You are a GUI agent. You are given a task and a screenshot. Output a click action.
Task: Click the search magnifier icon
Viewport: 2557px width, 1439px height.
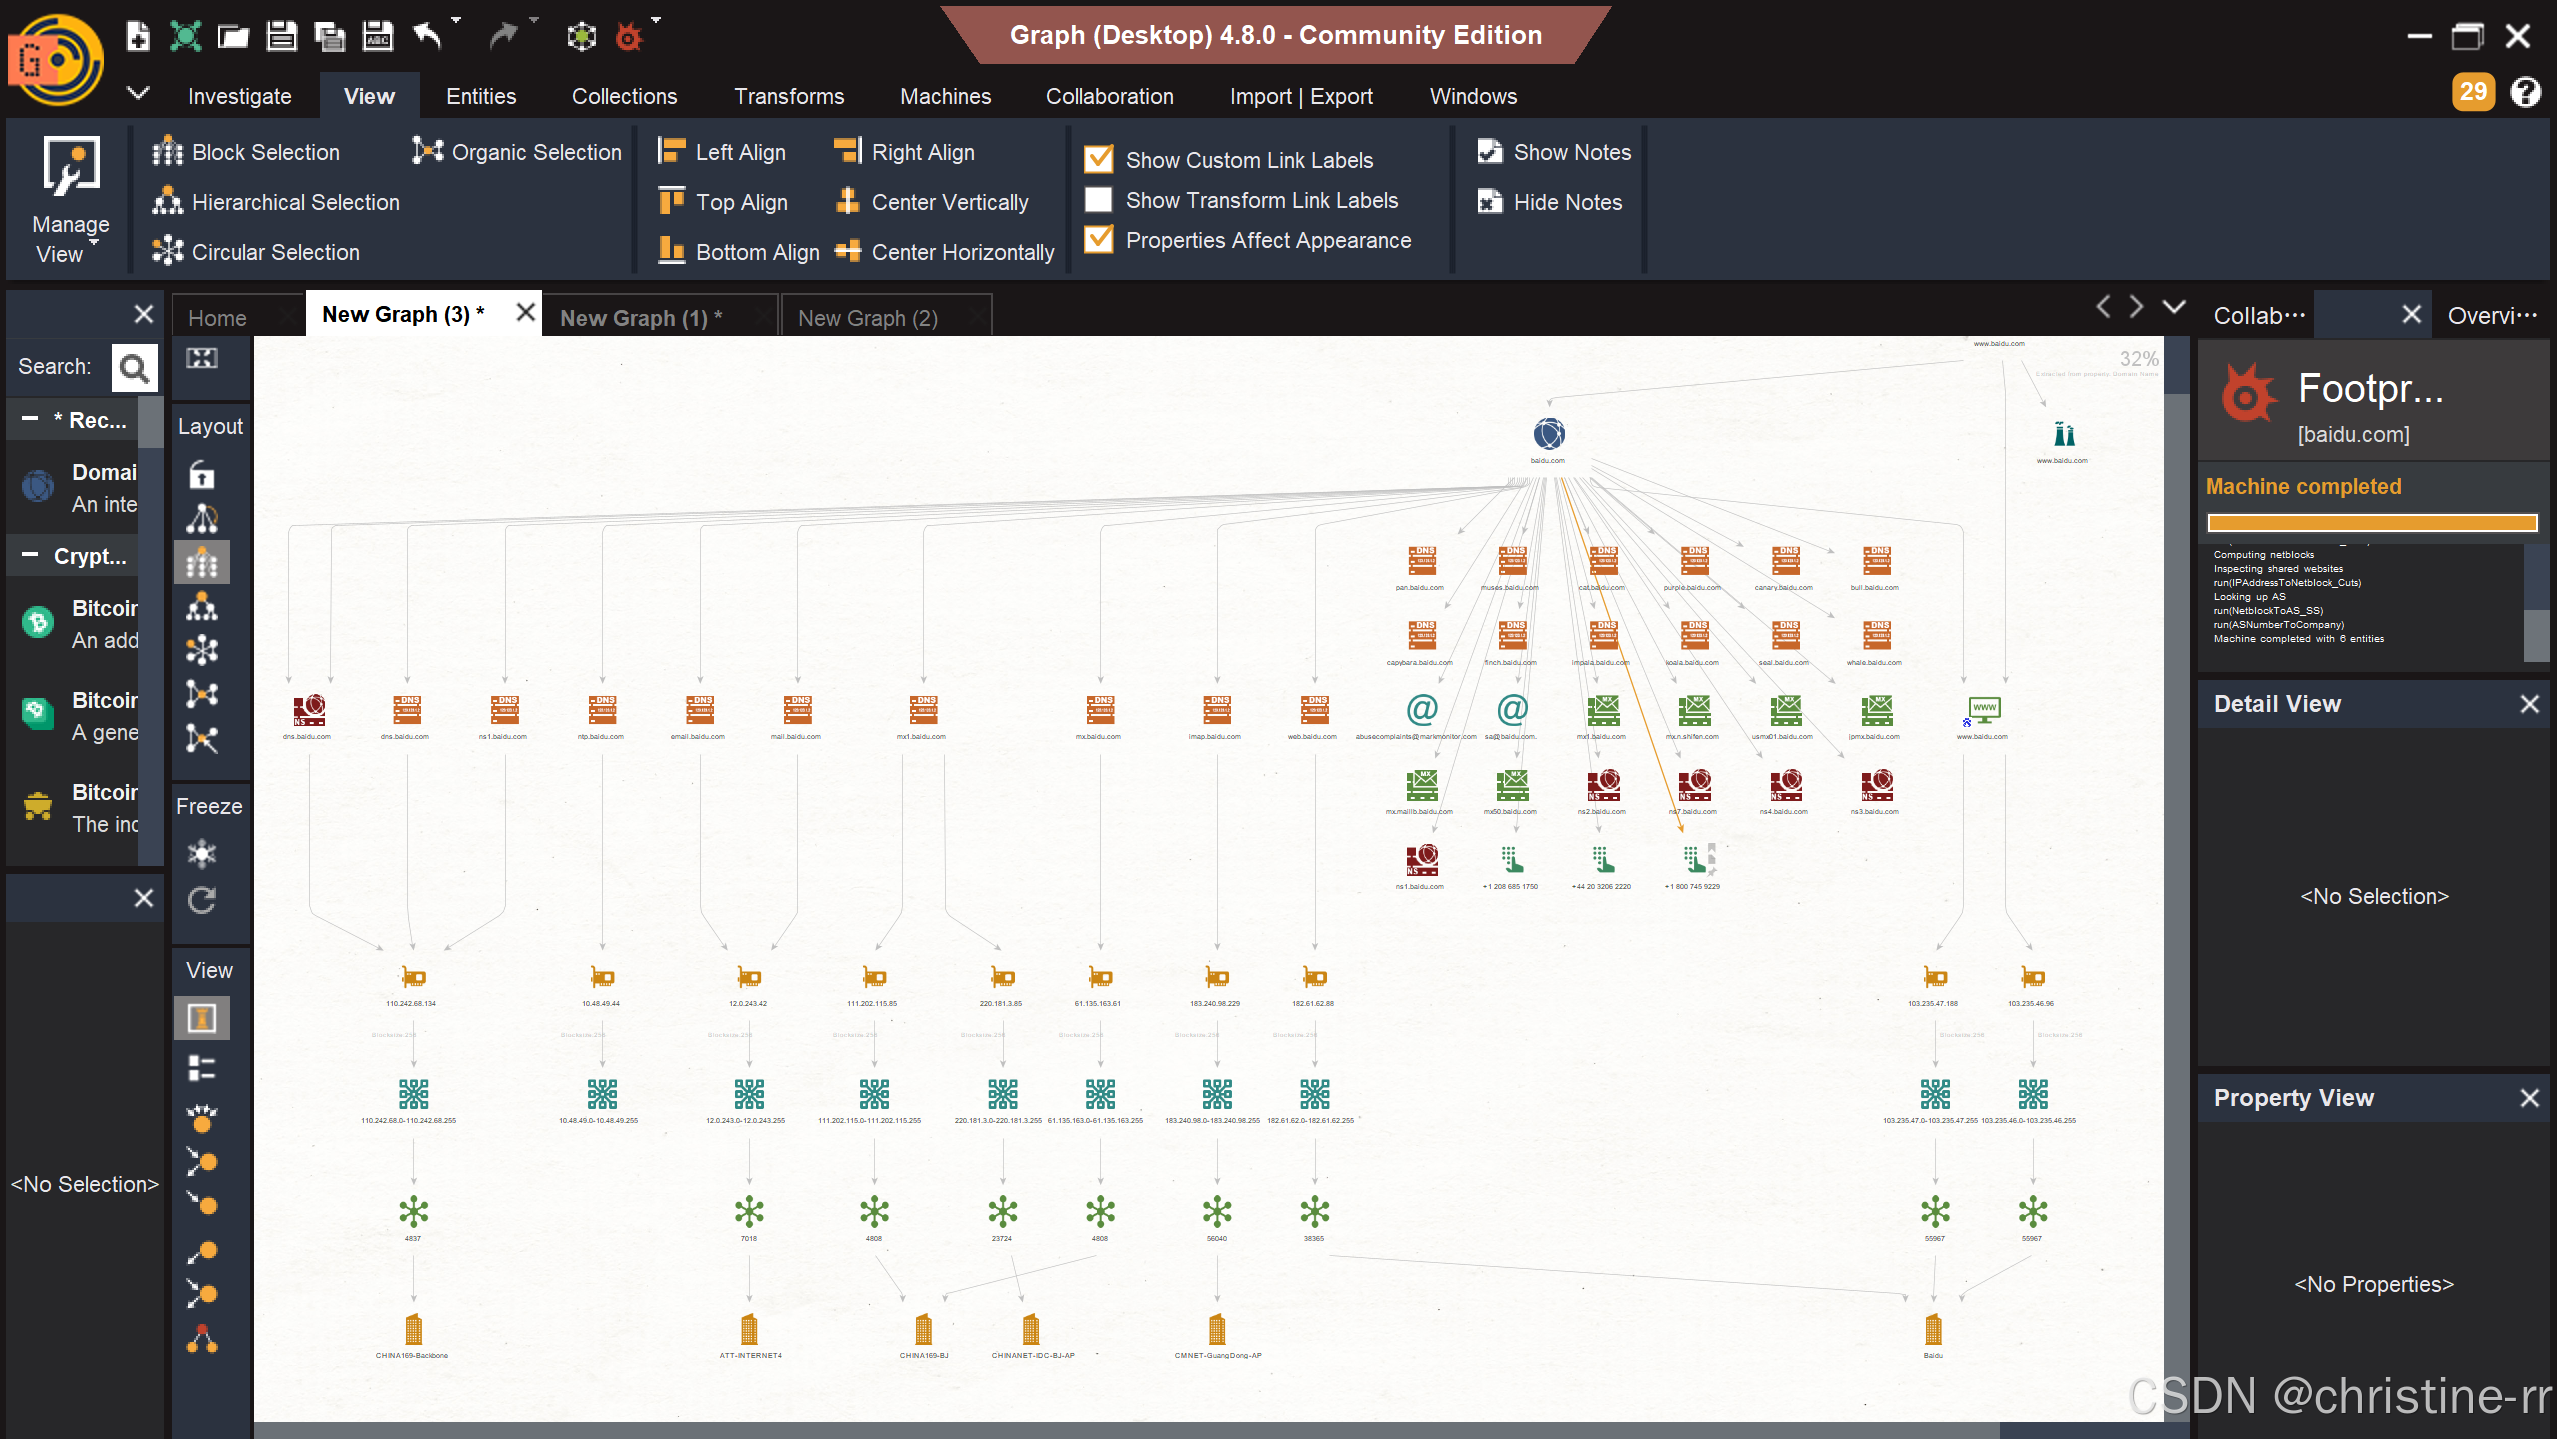click(134, 368)
